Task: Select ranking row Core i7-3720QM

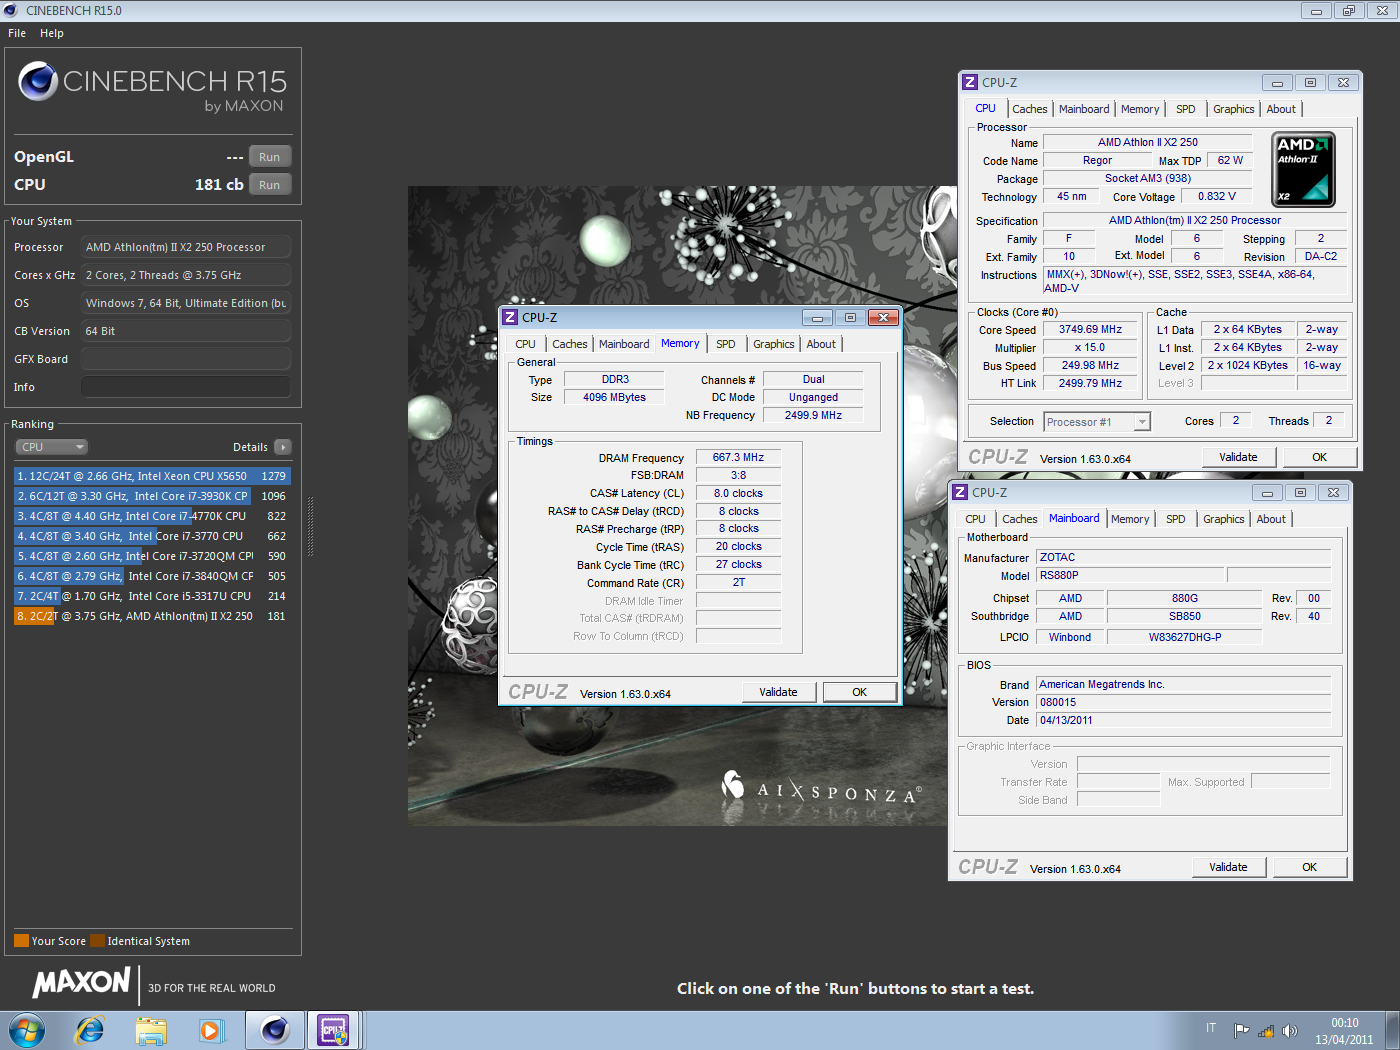Action: pos(152,556)
